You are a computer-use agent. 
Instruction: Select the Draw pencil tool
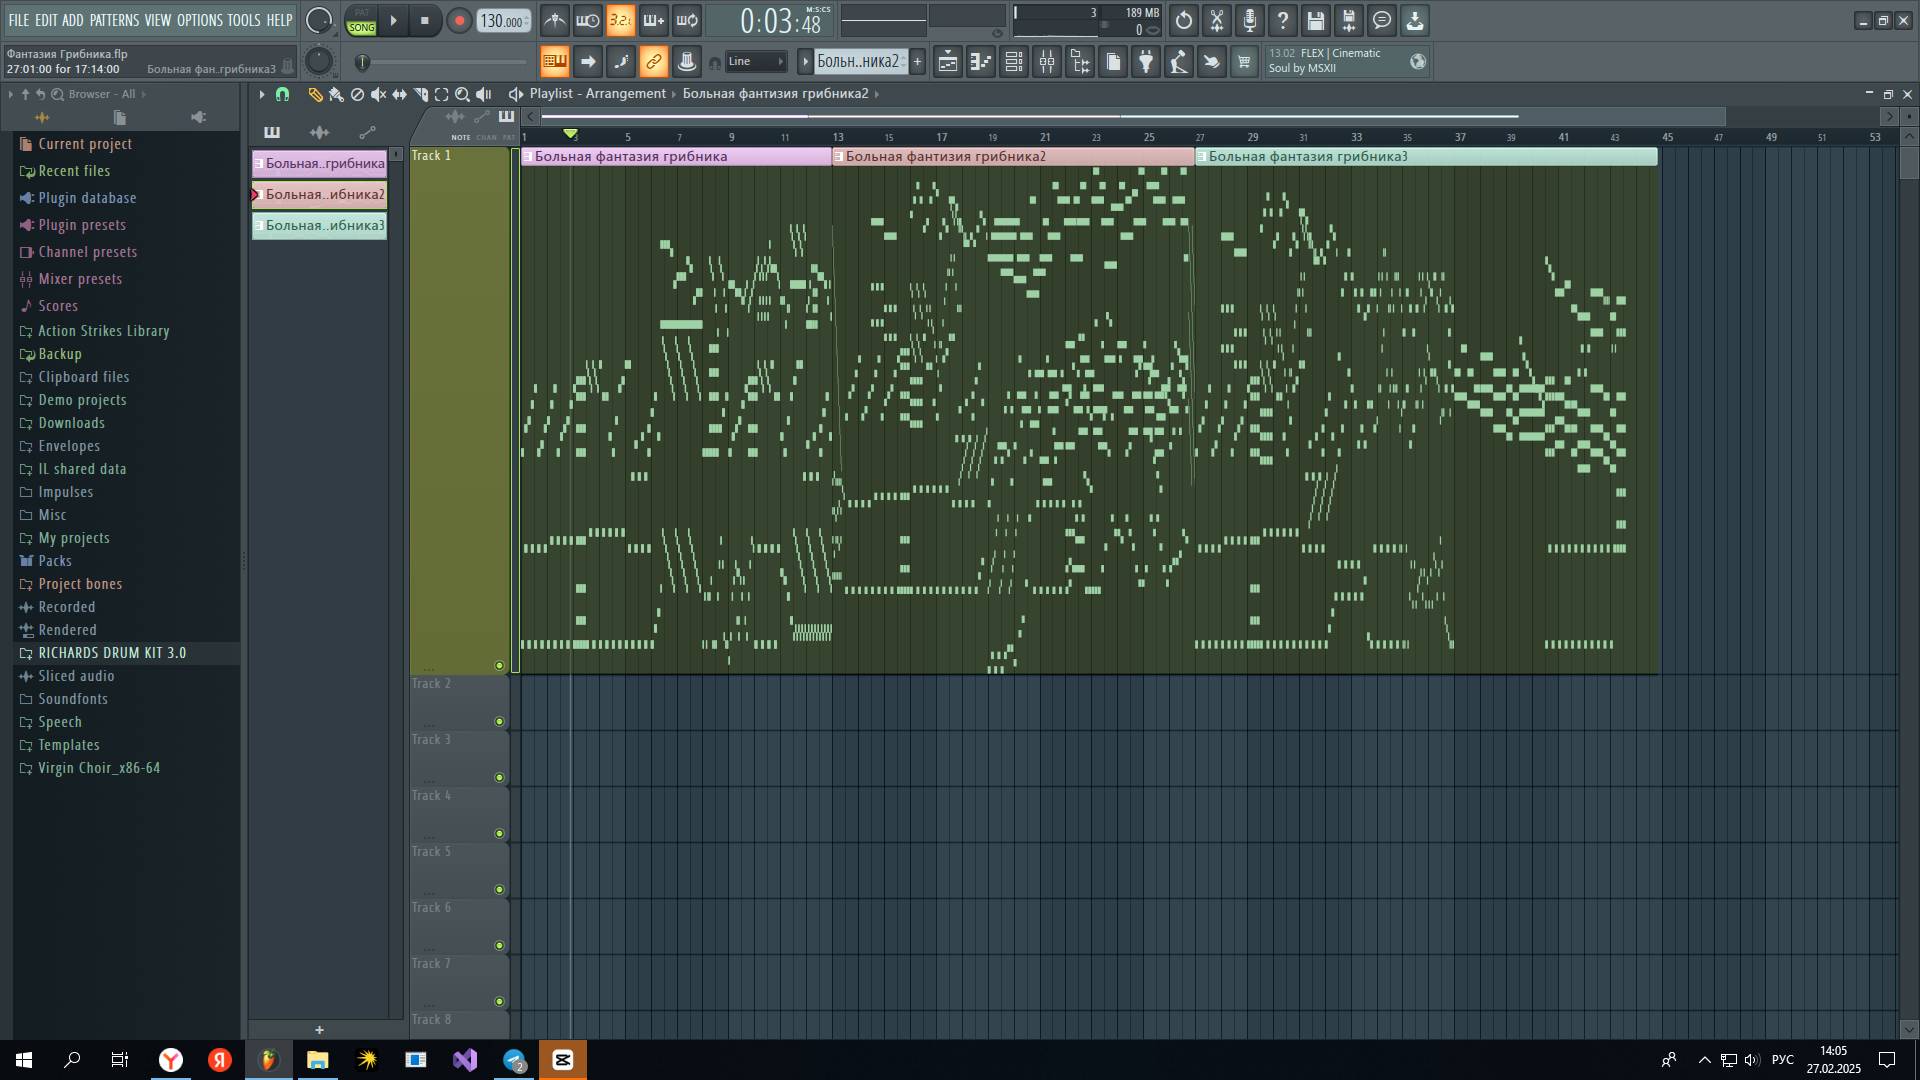pyautogui.click(x=315, y=94)
